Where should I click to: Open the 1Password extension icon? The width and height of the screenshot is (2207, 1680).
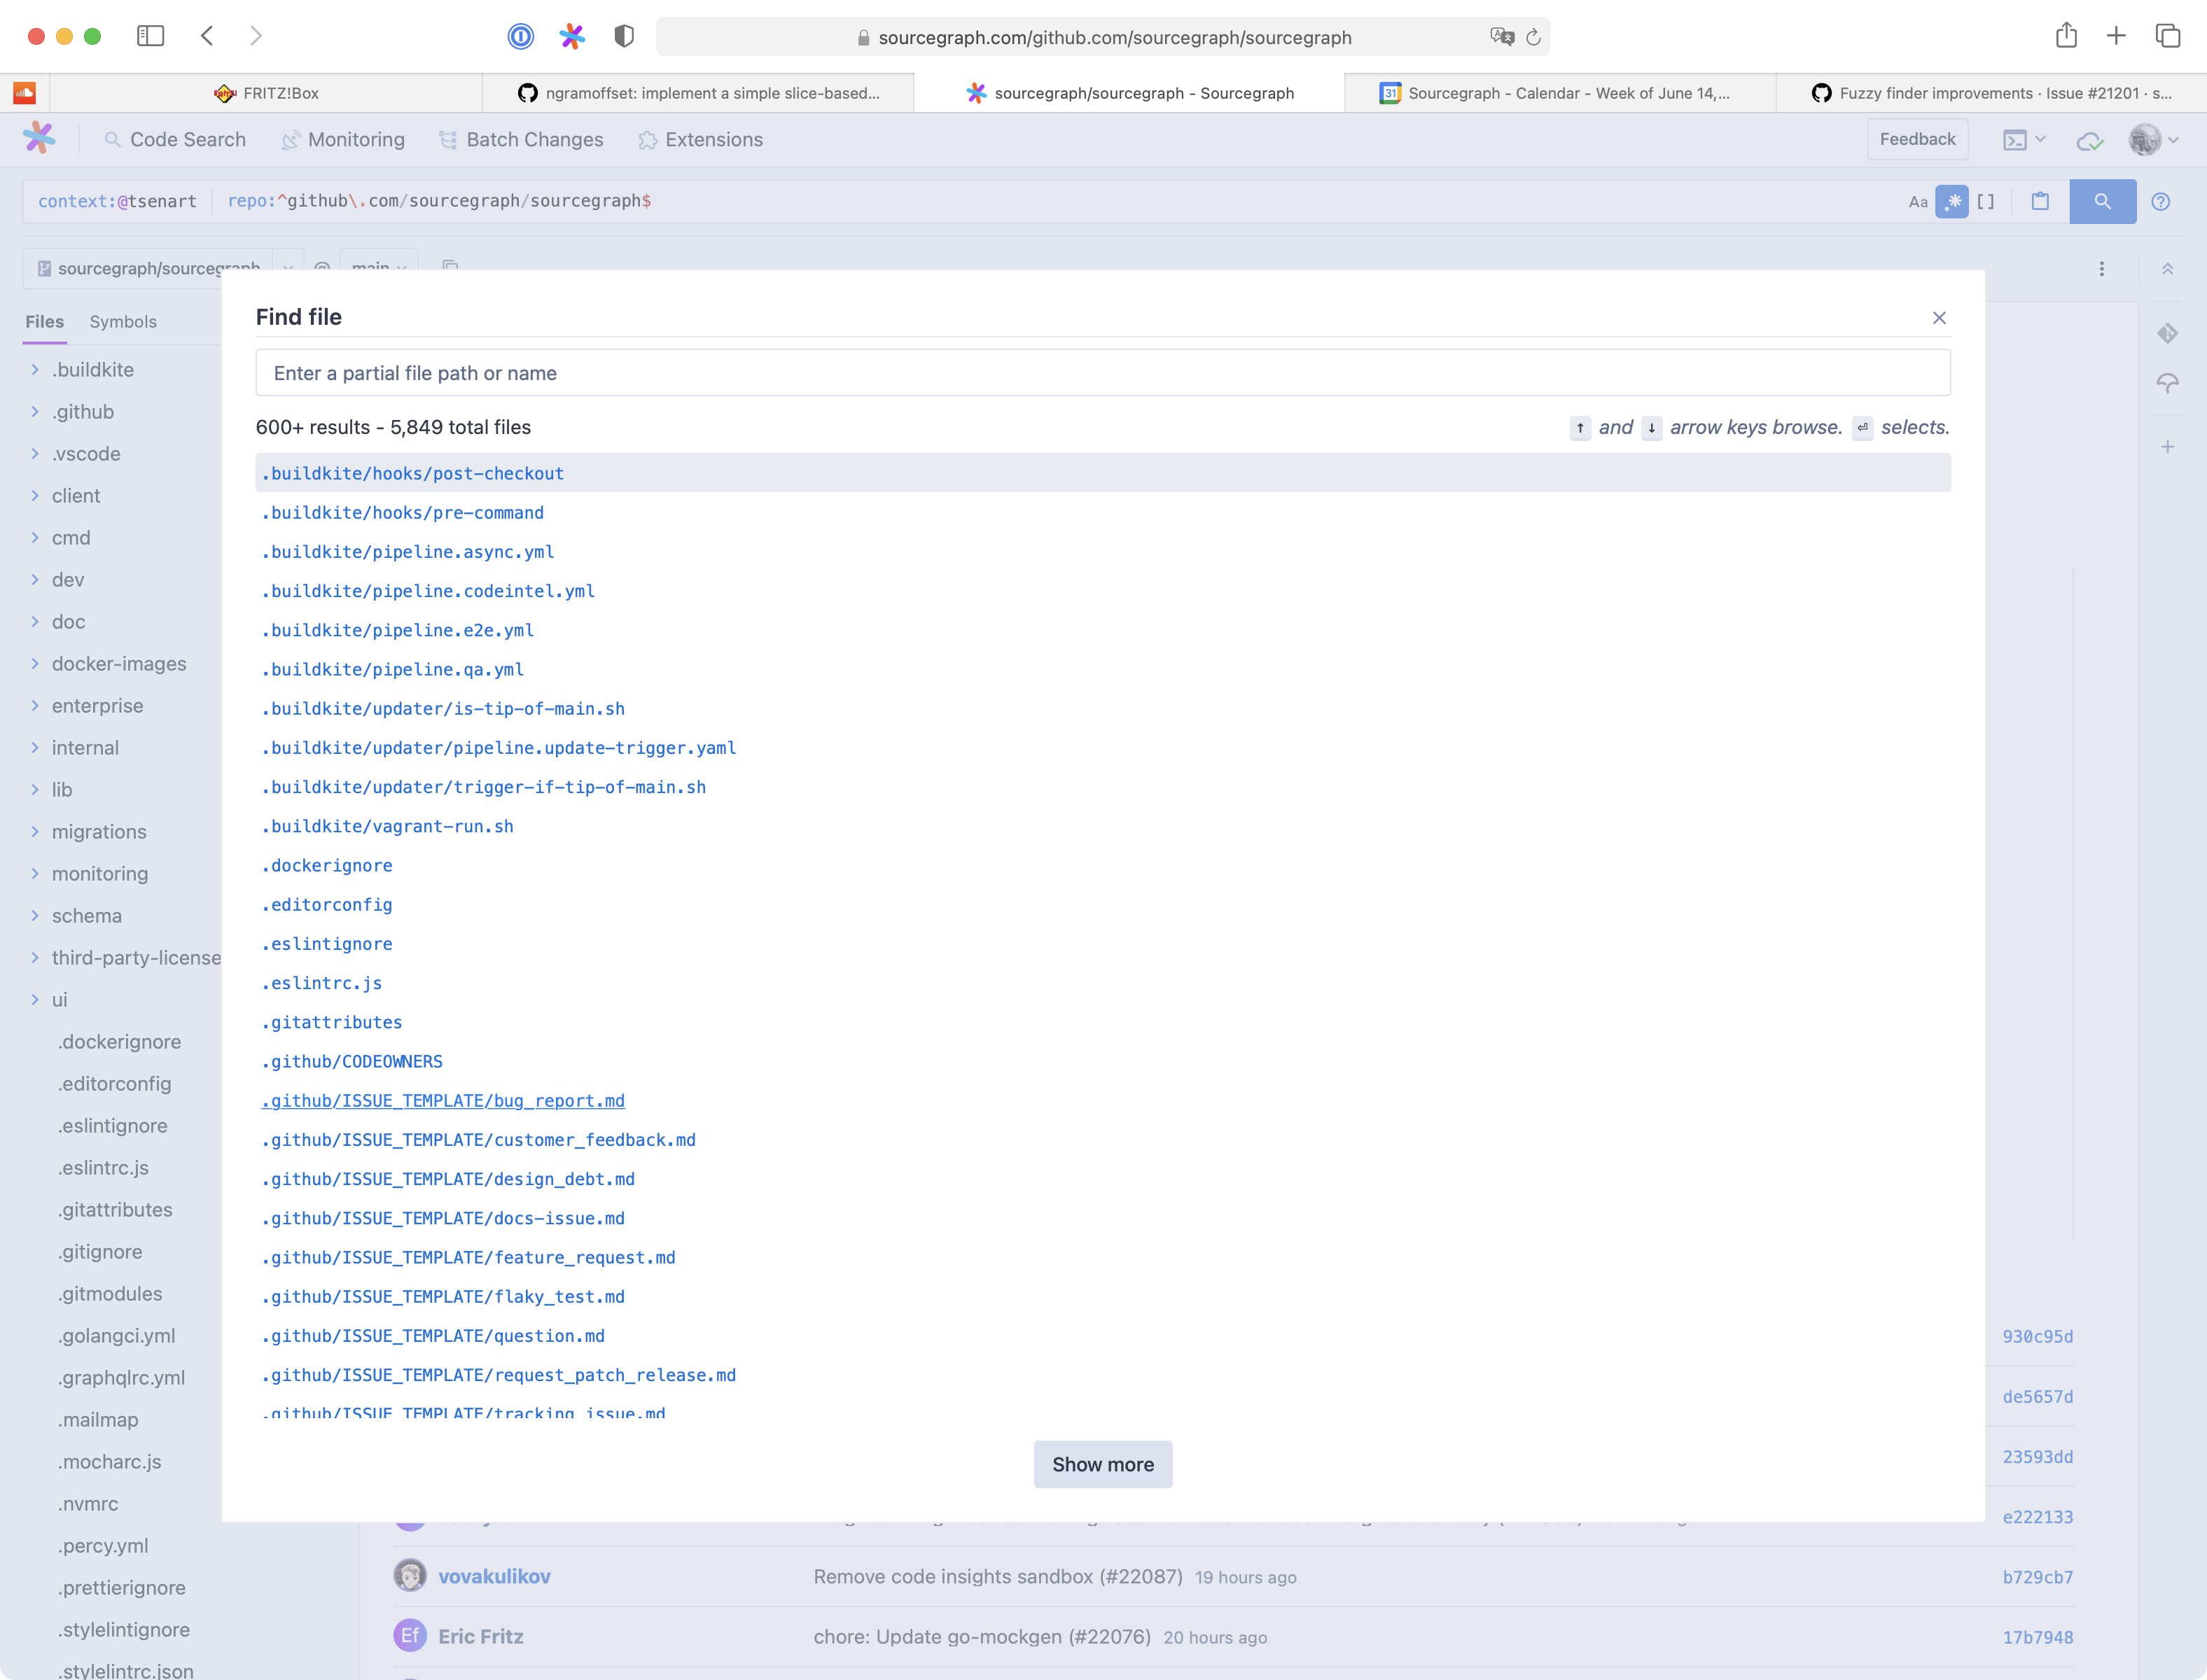521,37
